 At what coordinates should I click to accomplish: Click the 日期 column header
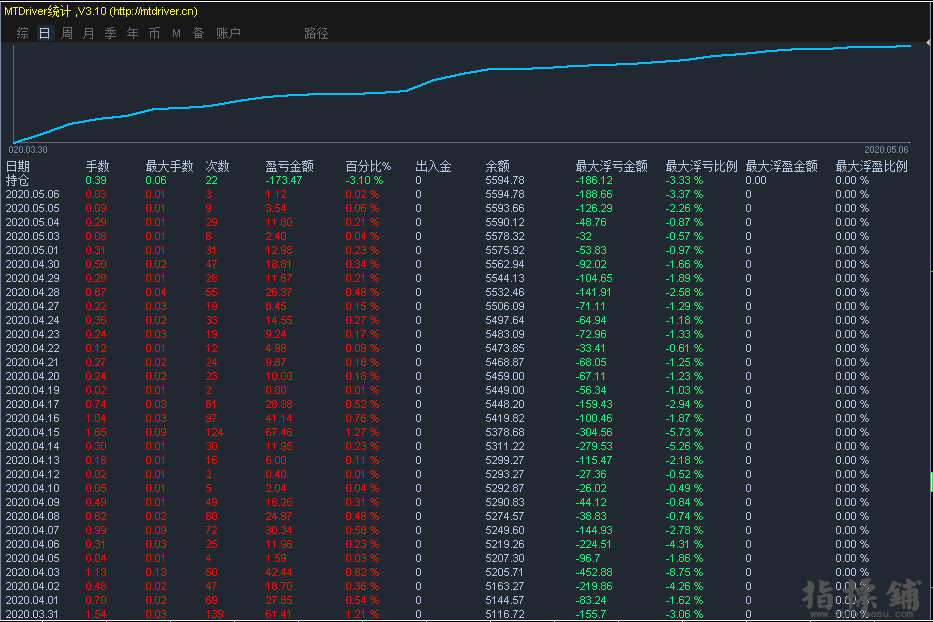(x=18, y=167)
